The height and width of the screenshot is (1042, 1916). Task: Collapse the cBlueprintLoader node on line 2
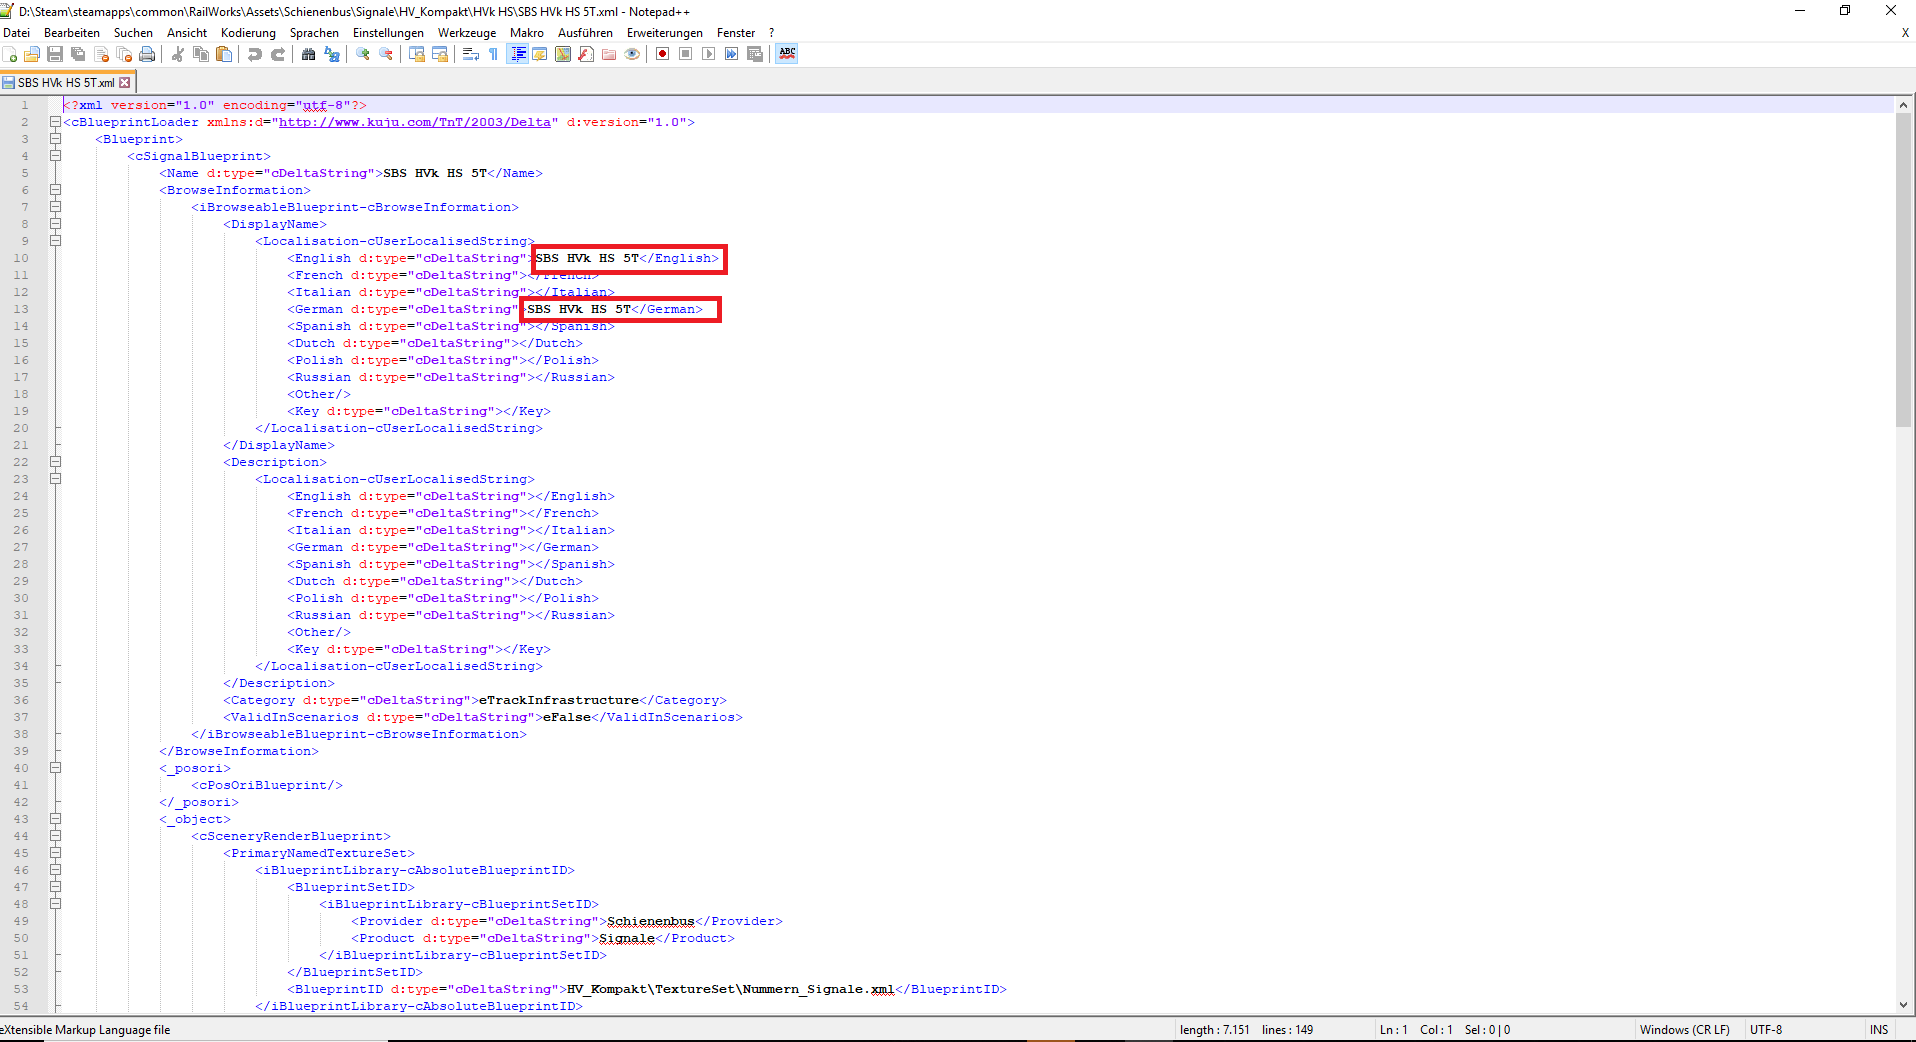(x=56, y=122)
